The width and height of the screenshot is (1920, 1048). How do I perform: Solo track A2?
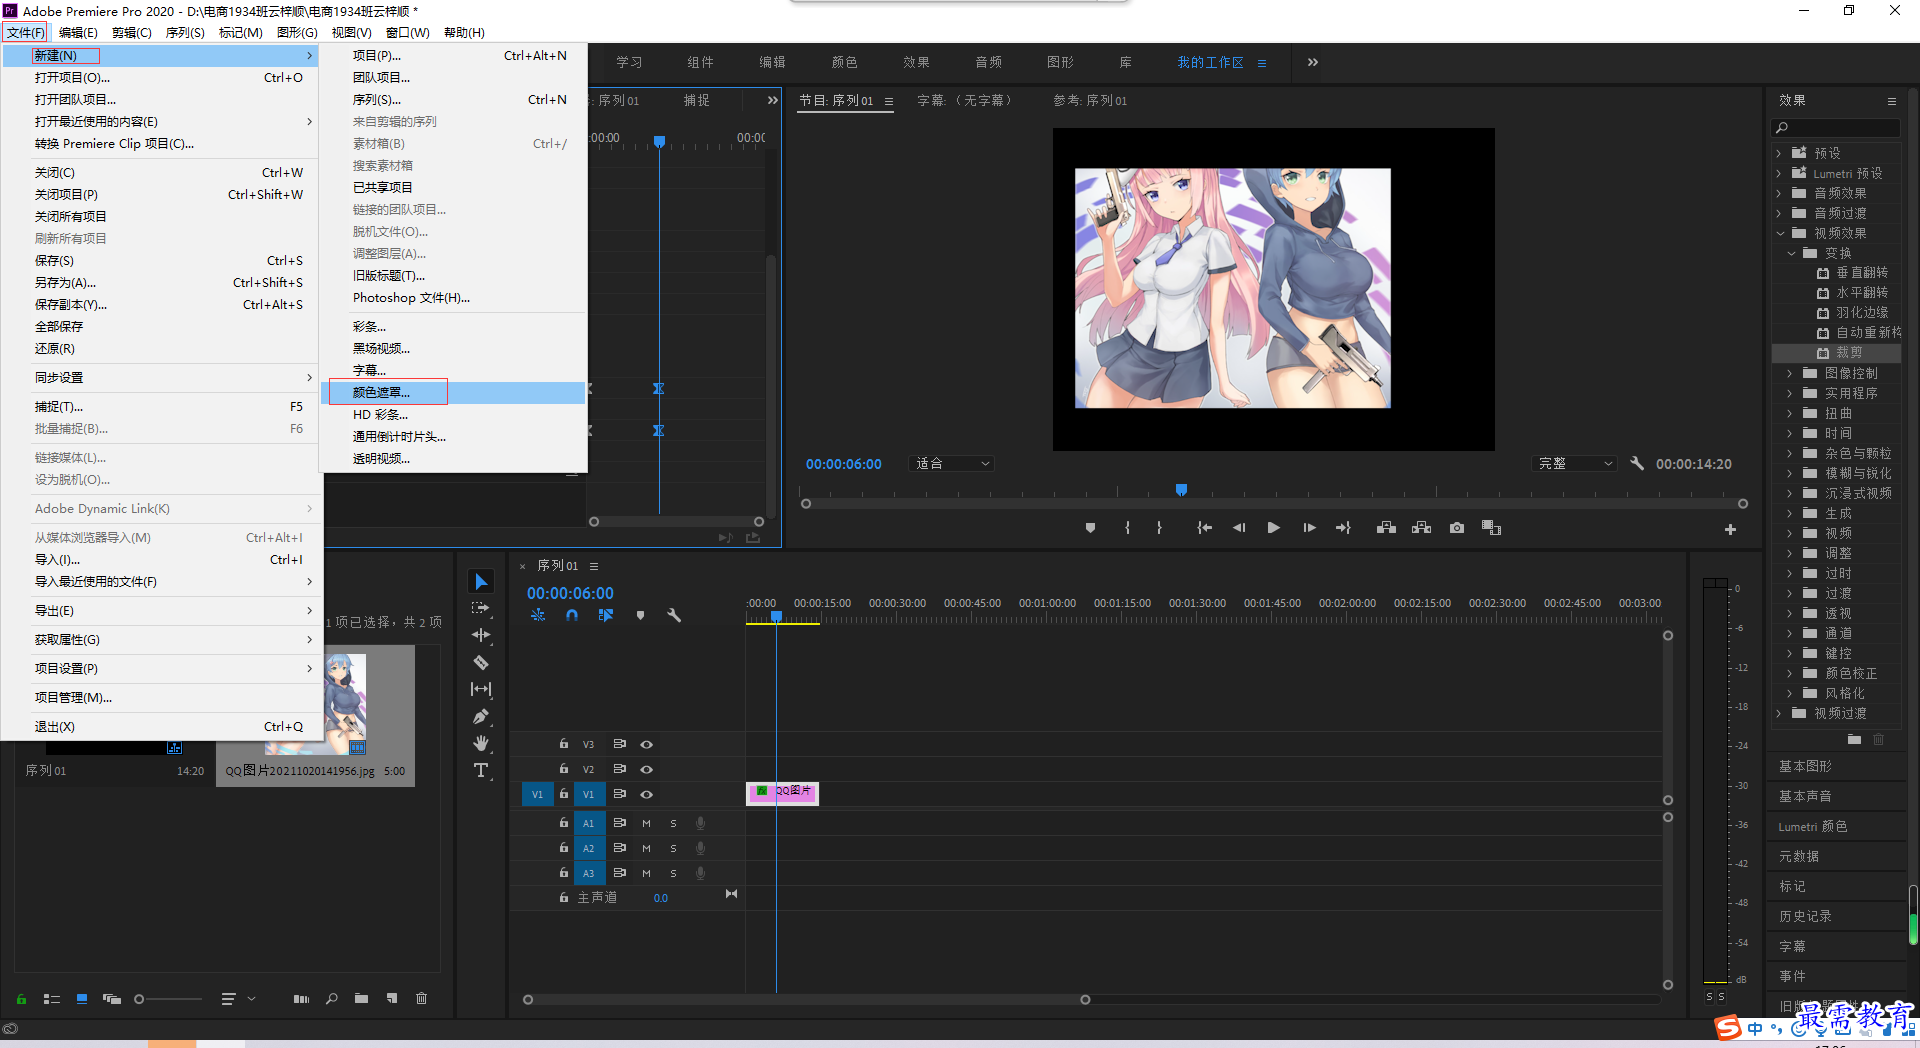[x=673, y=848]
